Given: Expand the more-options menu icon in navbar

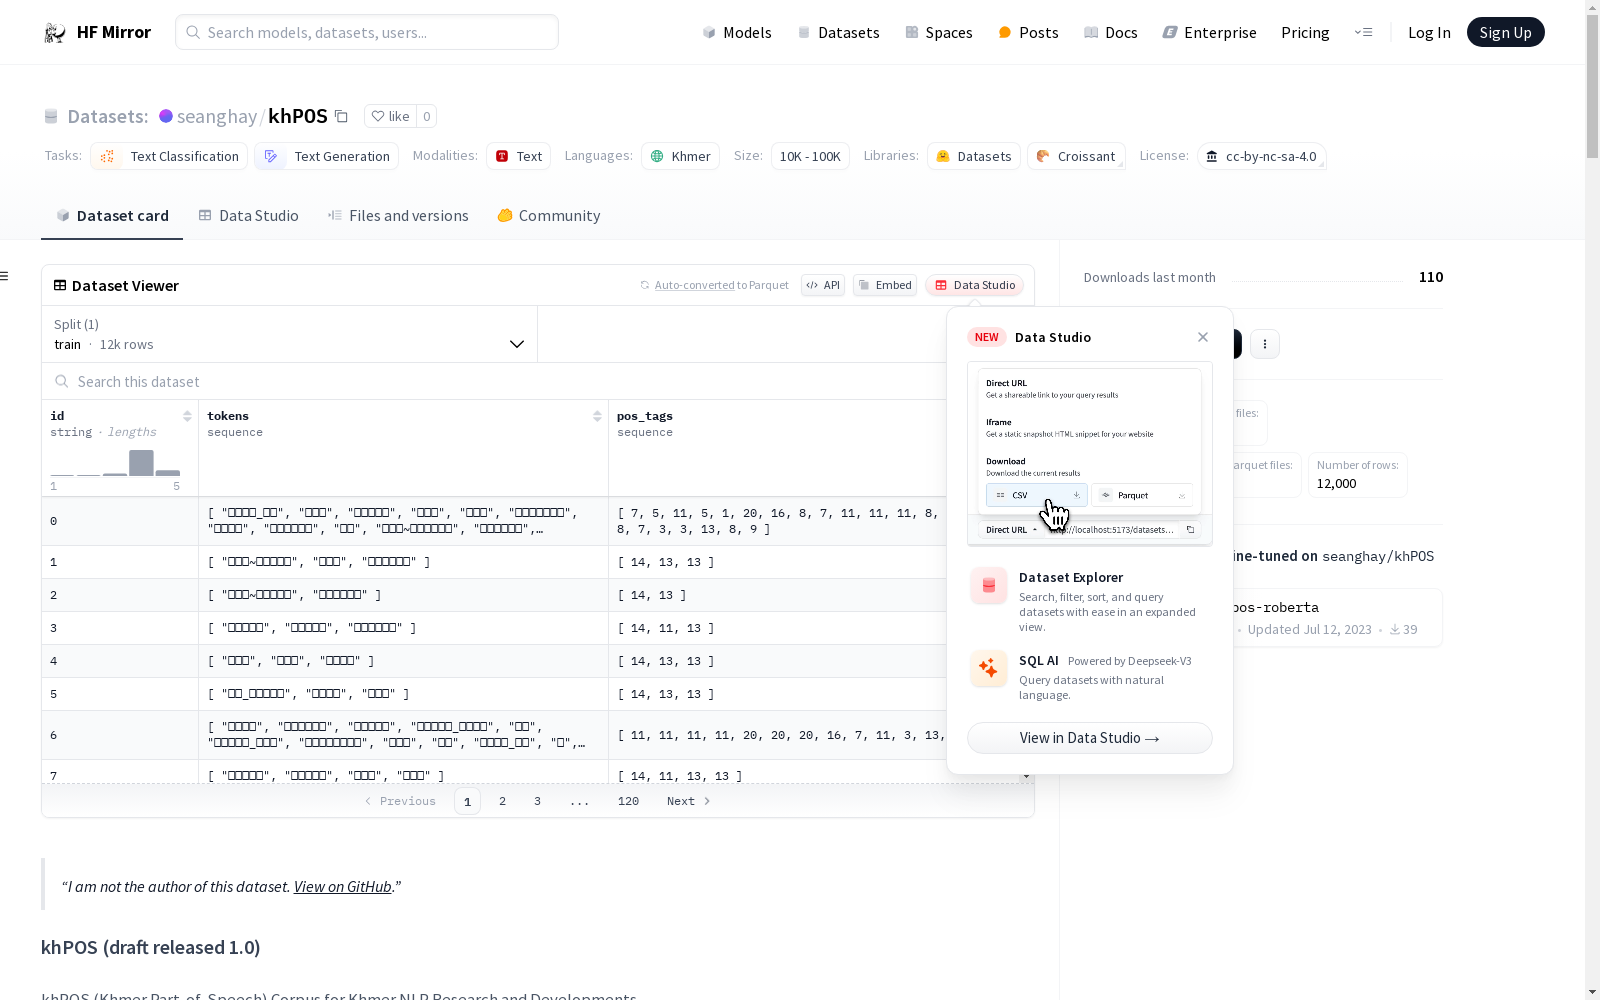Looking at the screenshot, I should click(1363, 32).
